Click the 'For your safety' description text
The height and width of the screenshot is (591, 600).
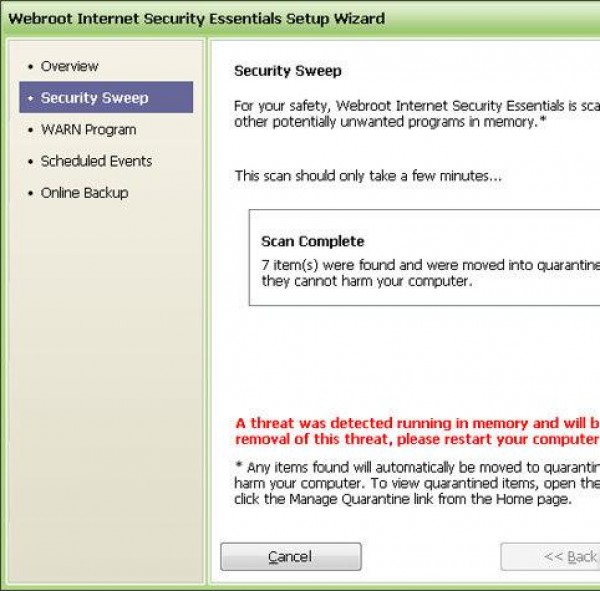[416, 113]
